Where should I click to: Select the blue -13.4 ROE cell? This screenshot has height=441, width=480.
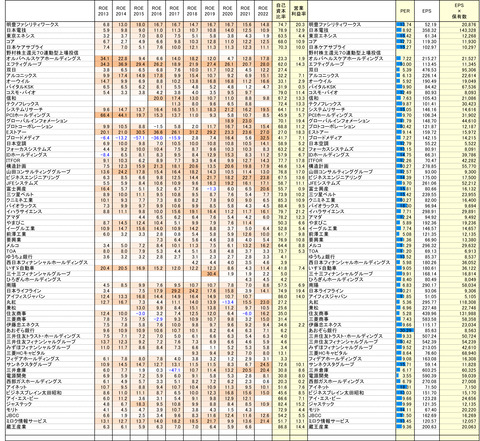coord(227,302)
